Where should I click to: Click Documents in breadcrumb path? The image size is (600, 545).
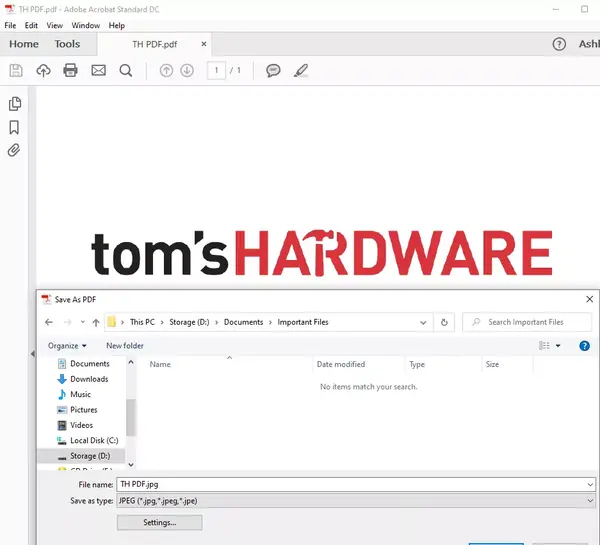click(x=243, y=322)
